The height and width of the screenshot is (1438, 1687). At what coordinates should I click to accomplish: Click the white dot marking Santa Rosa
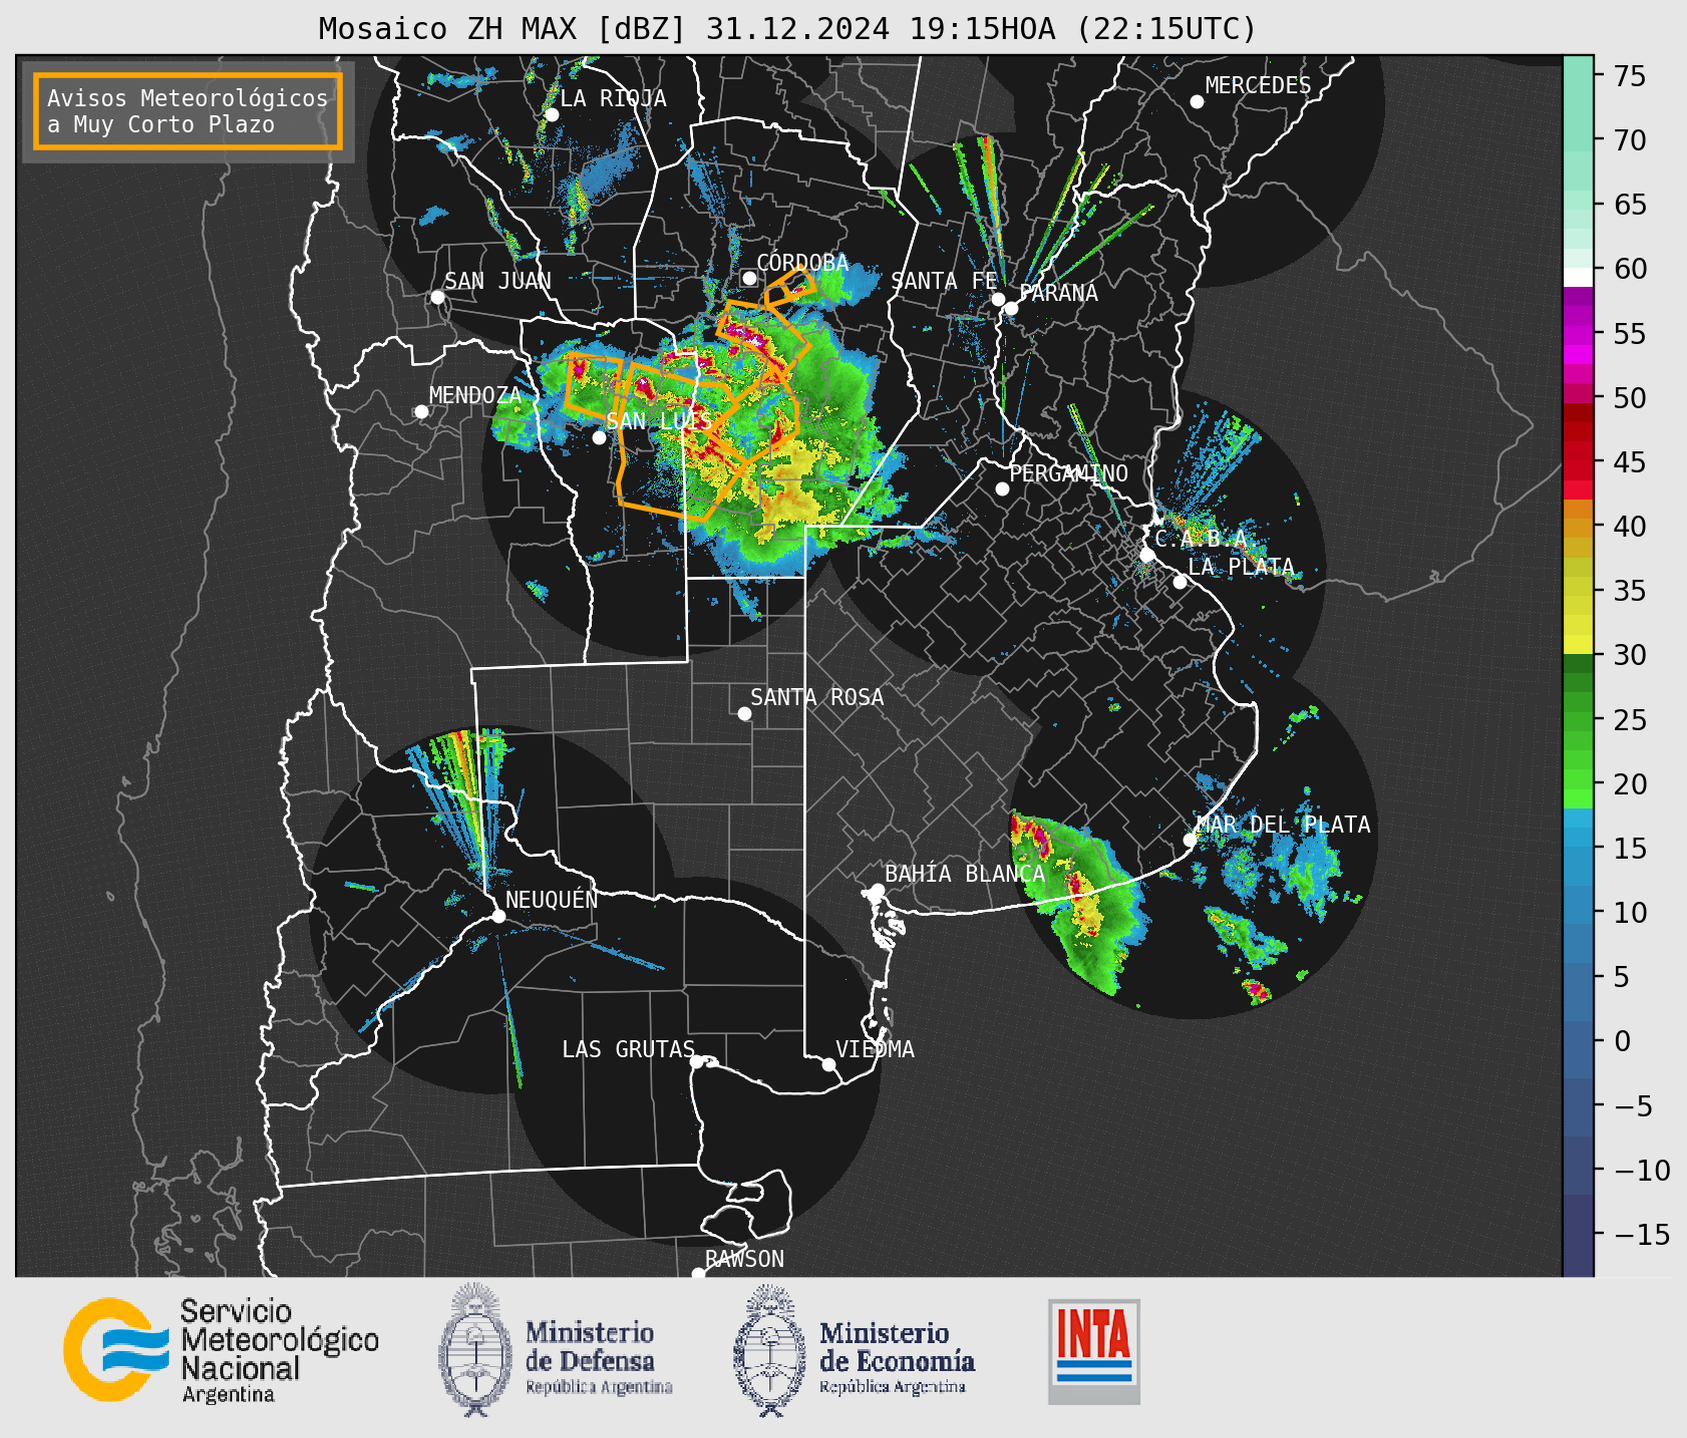coord(744,713)
